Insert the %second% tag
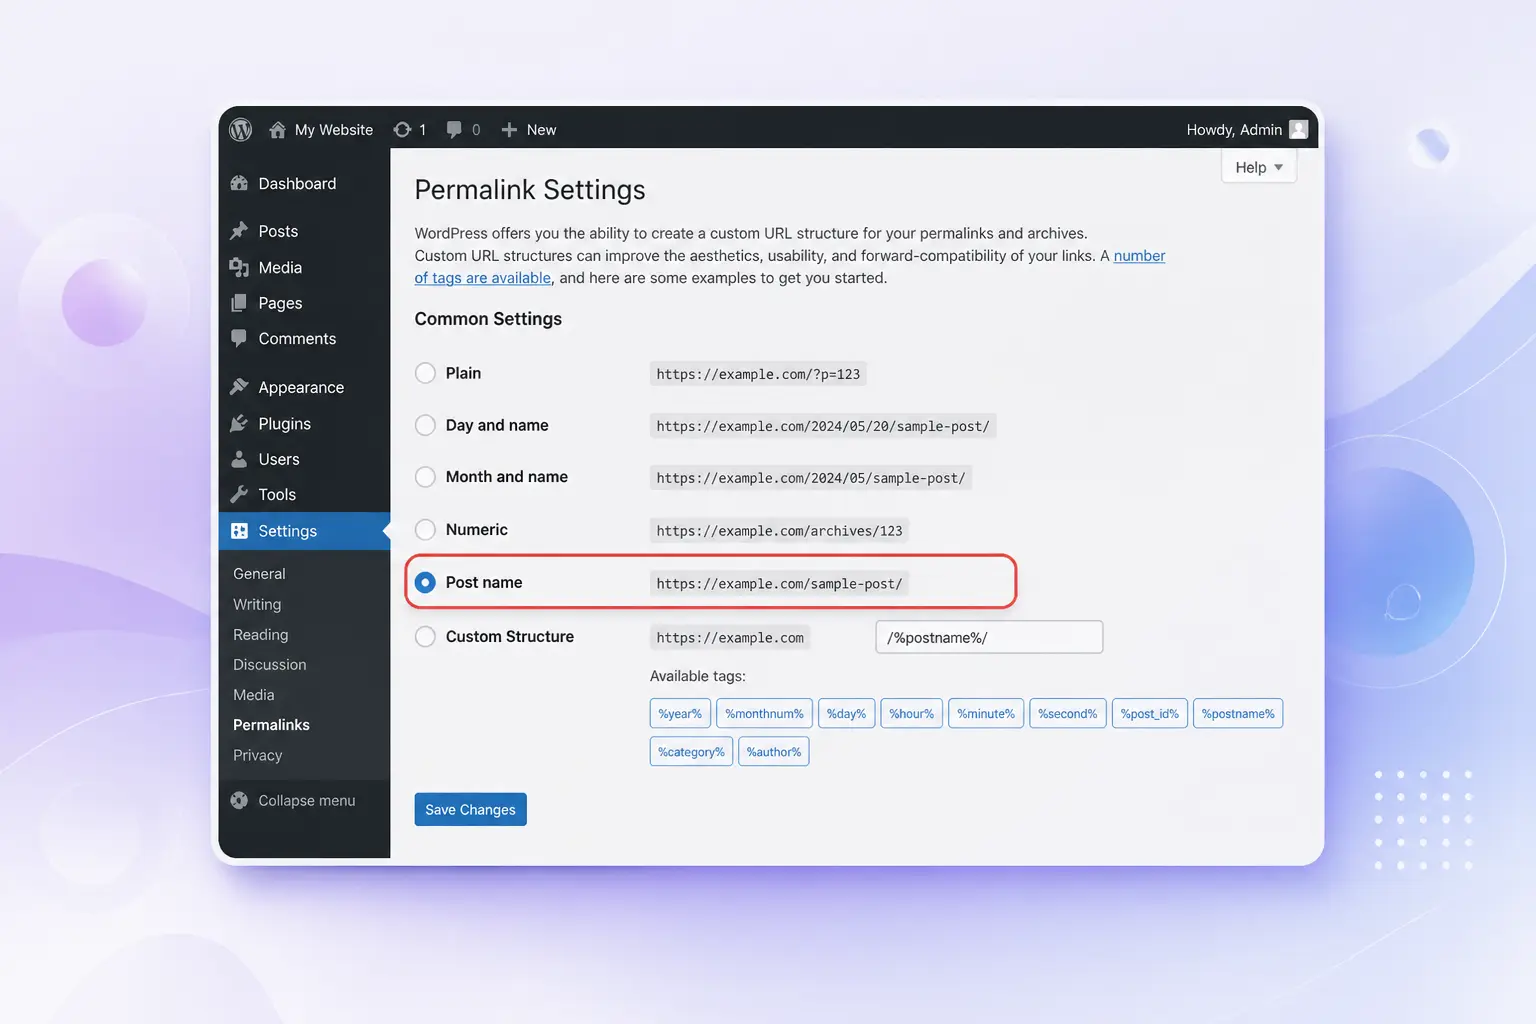 click(x=1067, y=713)
